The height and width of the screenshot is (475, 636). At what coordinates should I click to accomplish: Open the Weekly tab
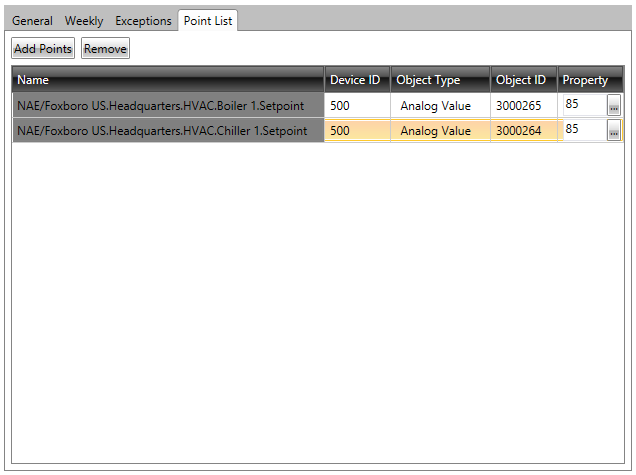[84, 21]
